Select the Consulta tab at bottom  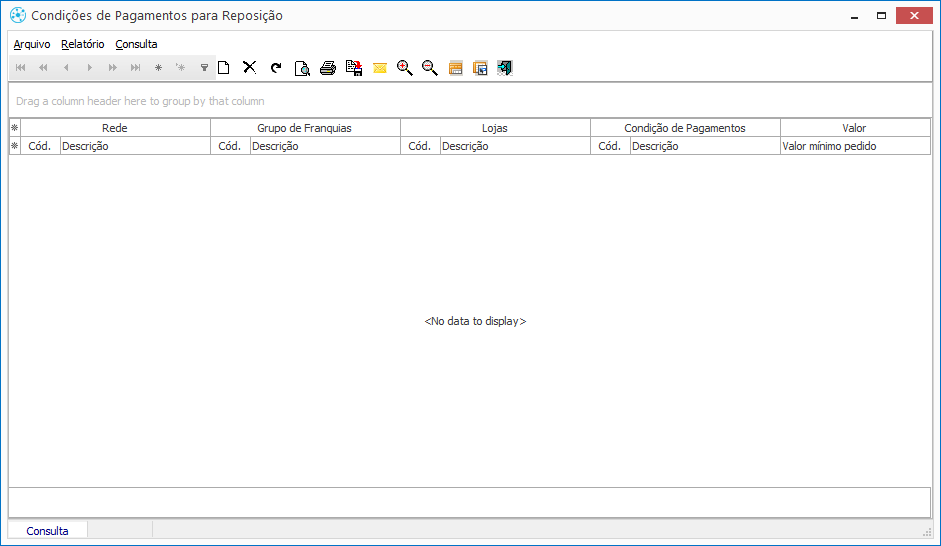pos(47,531)
